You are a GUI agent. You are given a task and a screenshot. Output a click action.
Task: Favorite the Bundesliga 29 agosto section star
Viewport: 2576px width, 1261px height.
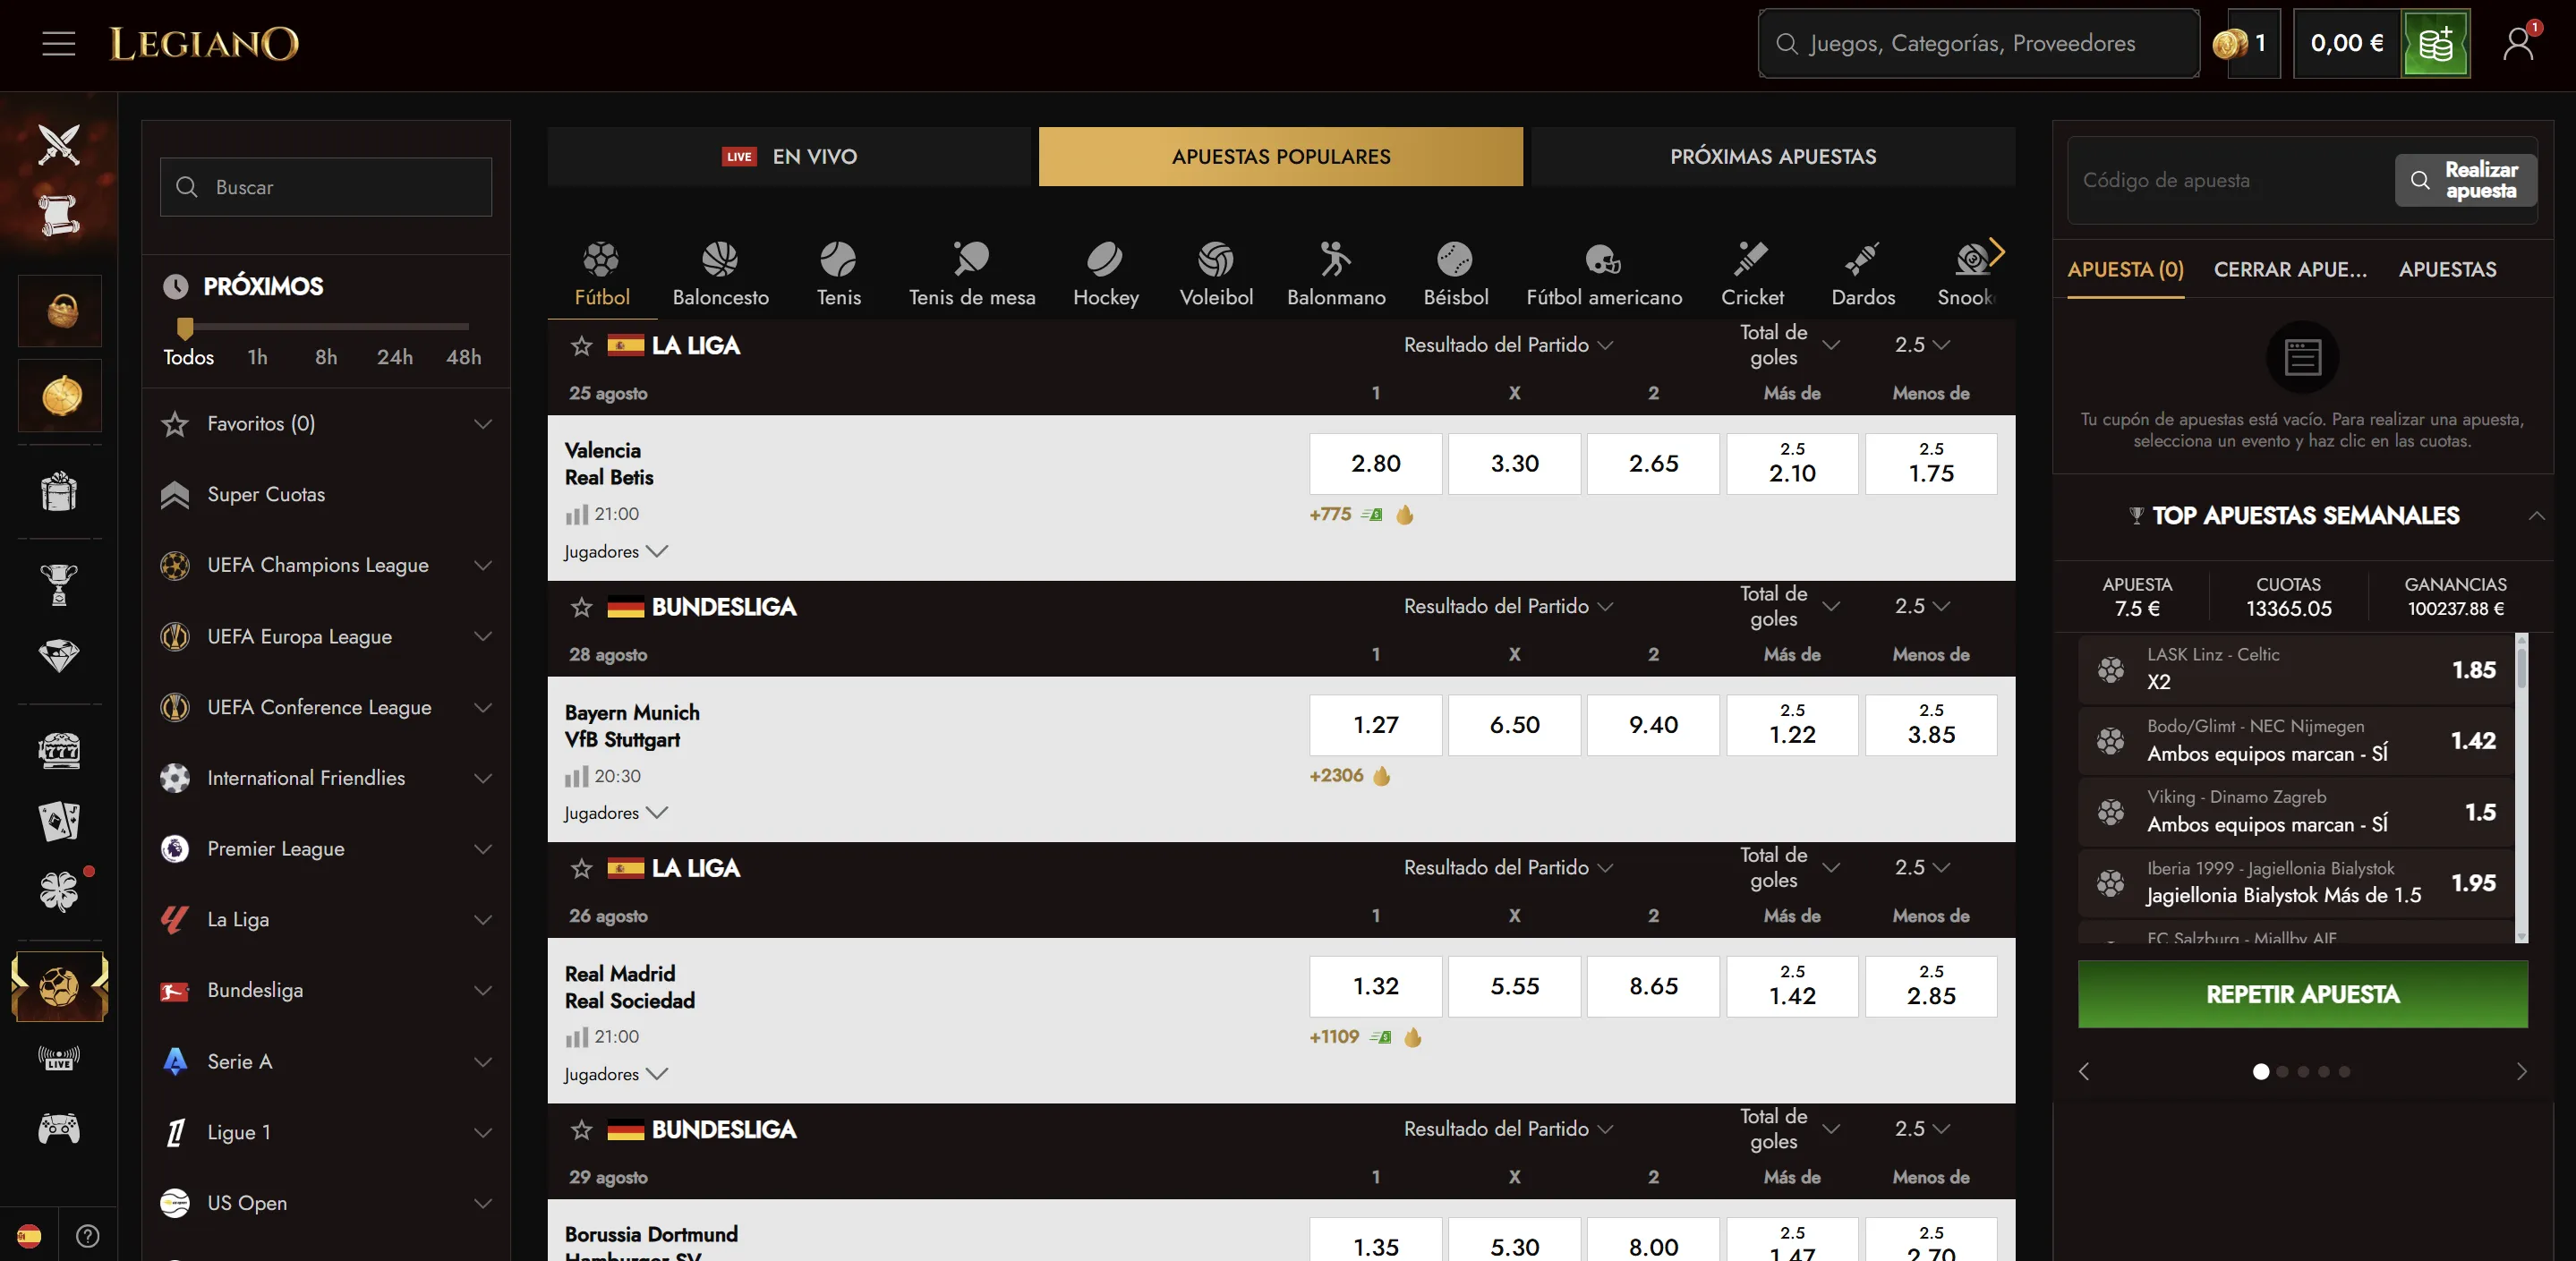[581, 1130]
